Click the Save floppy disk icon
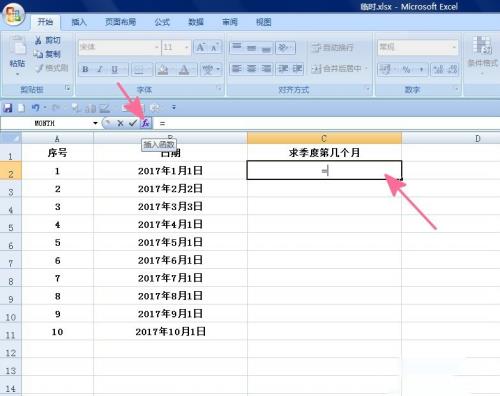Viewport: 500px width, 396px height. pos(8,108)
